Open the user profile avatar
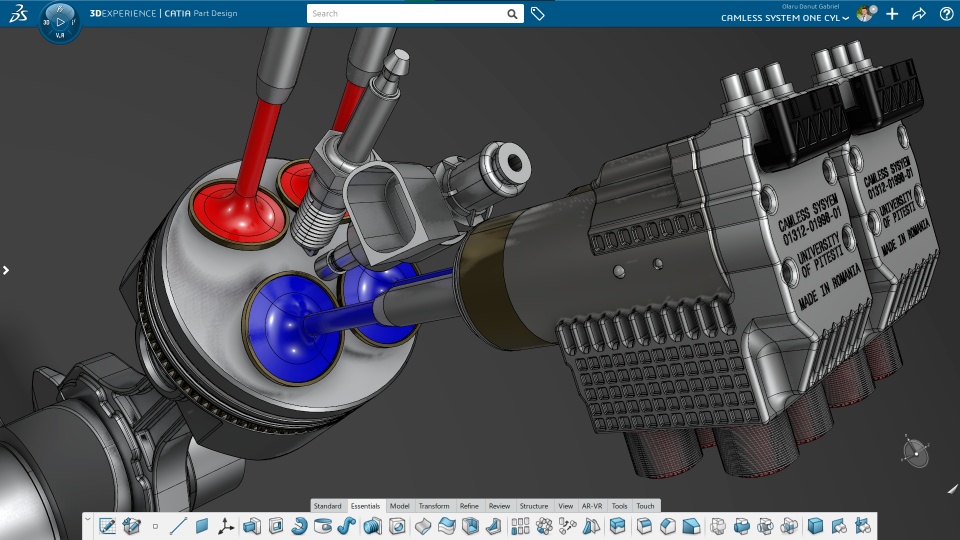The height and width of the screenshot is (540, 960). [864, 14]
